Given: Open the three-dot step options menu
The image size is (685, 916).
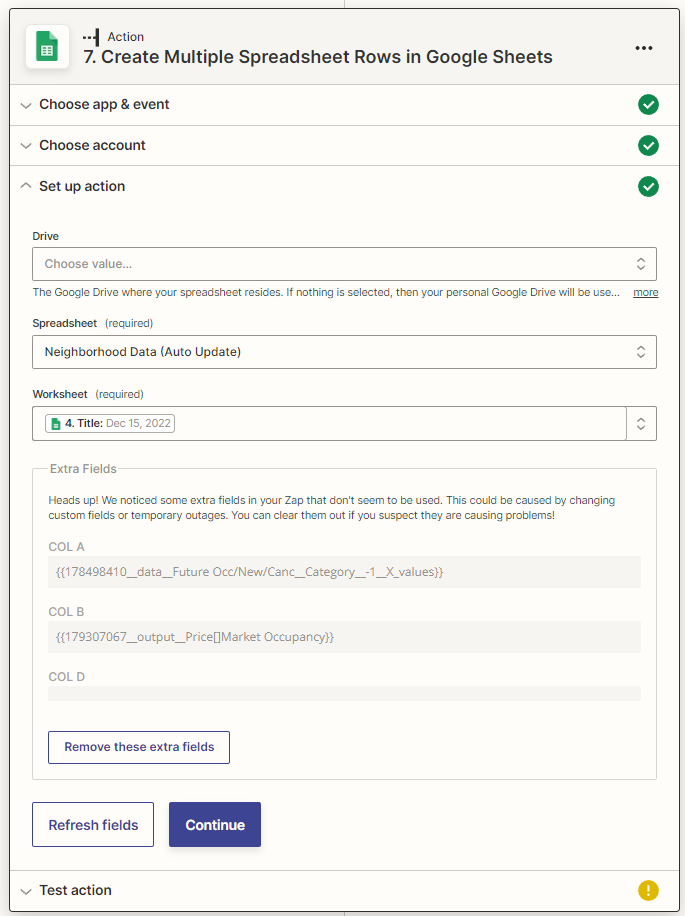Looking at the screenshot, I should [644, 48].
